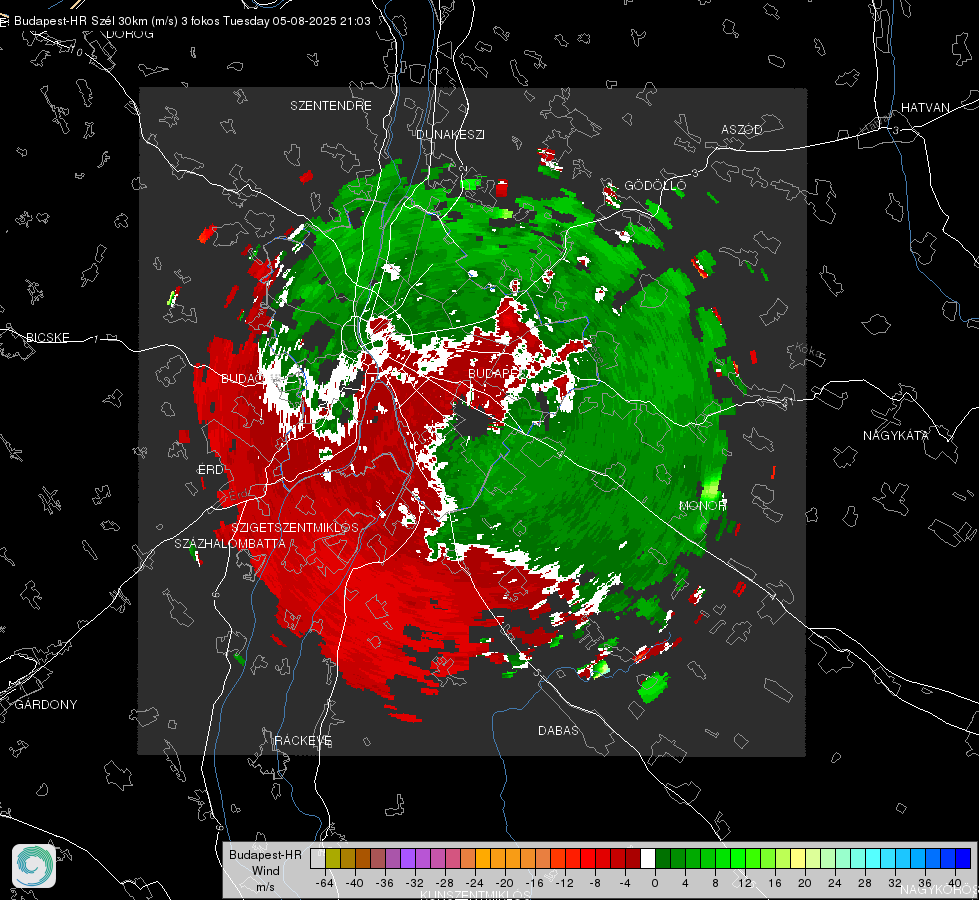This screenshot has height=900, width=979.
Task: Click the gray leftmost legend swatch
Action: [x=318, y=858]
